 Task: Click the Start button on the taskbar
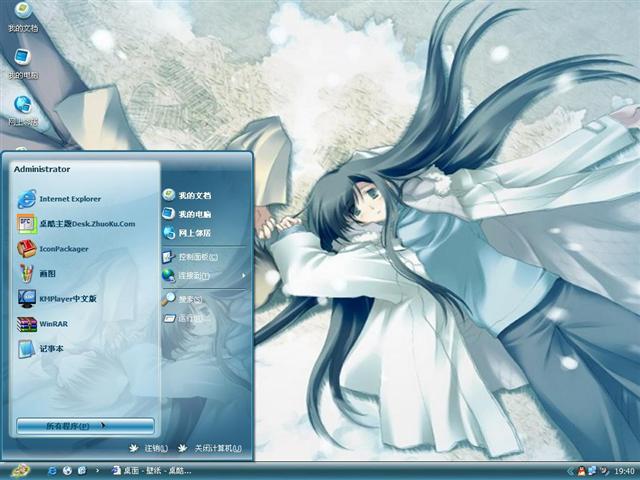pos(19,470)
